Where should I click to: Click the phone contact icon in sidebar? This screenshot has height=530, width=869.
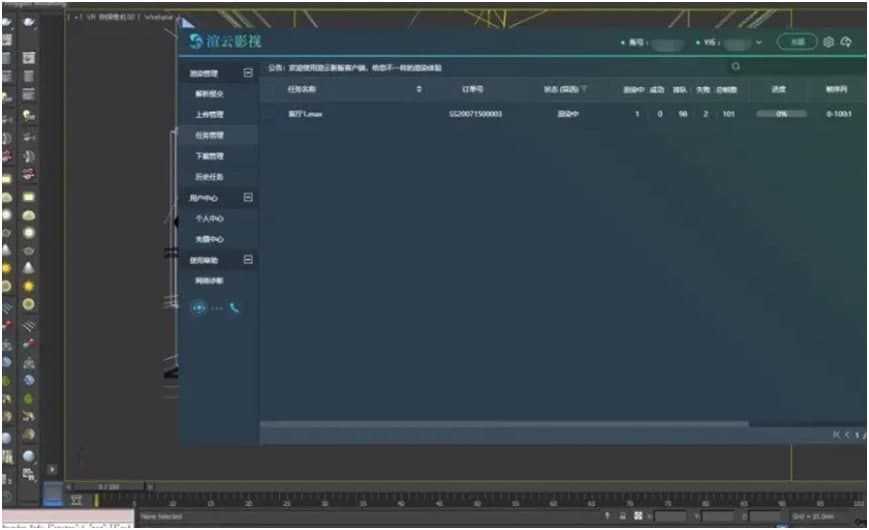click(x=234, y=308)
